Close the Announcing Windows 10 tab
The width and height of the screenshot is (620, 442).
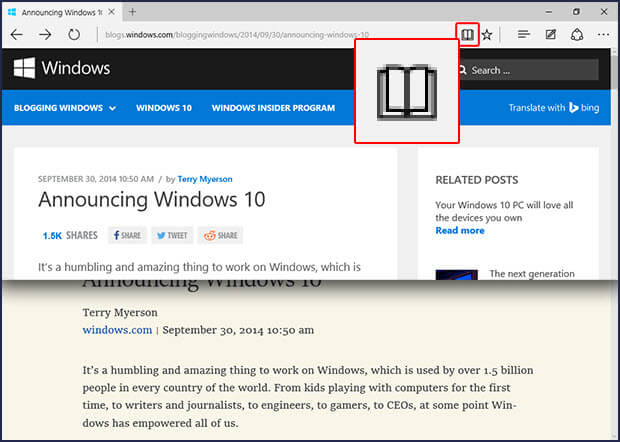pyautogui.click(x=112, y=12)
